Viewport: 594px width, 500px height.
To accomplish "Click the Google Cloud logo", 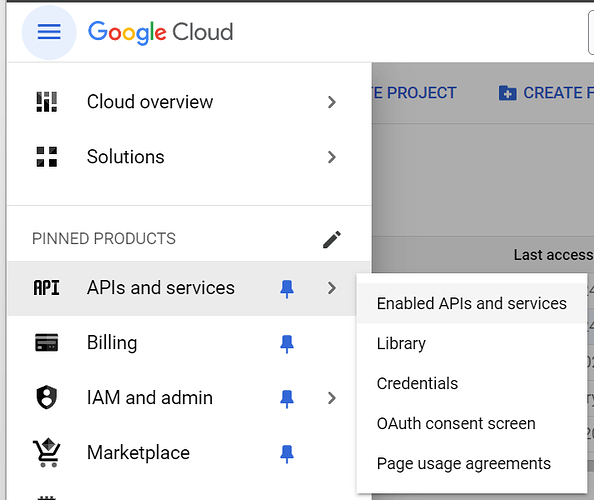I will click(x=161, y=32).
